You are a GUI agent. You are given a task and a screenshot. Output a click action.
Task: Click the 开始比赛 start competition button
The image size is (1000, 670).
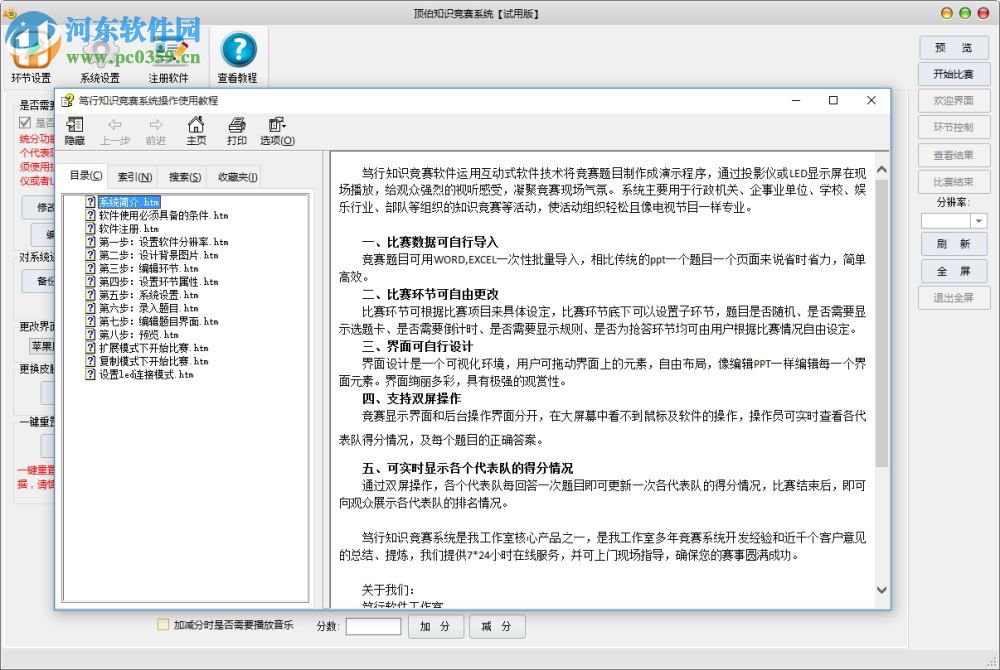point(952,74)
